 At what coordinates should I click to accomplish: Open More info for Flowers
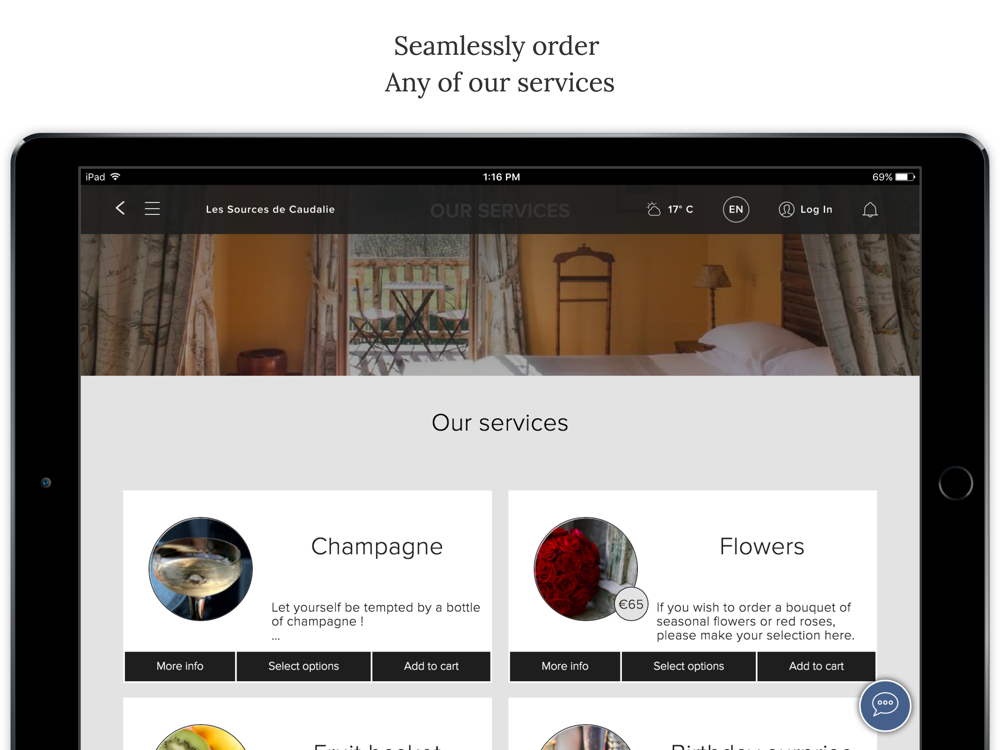565,666
